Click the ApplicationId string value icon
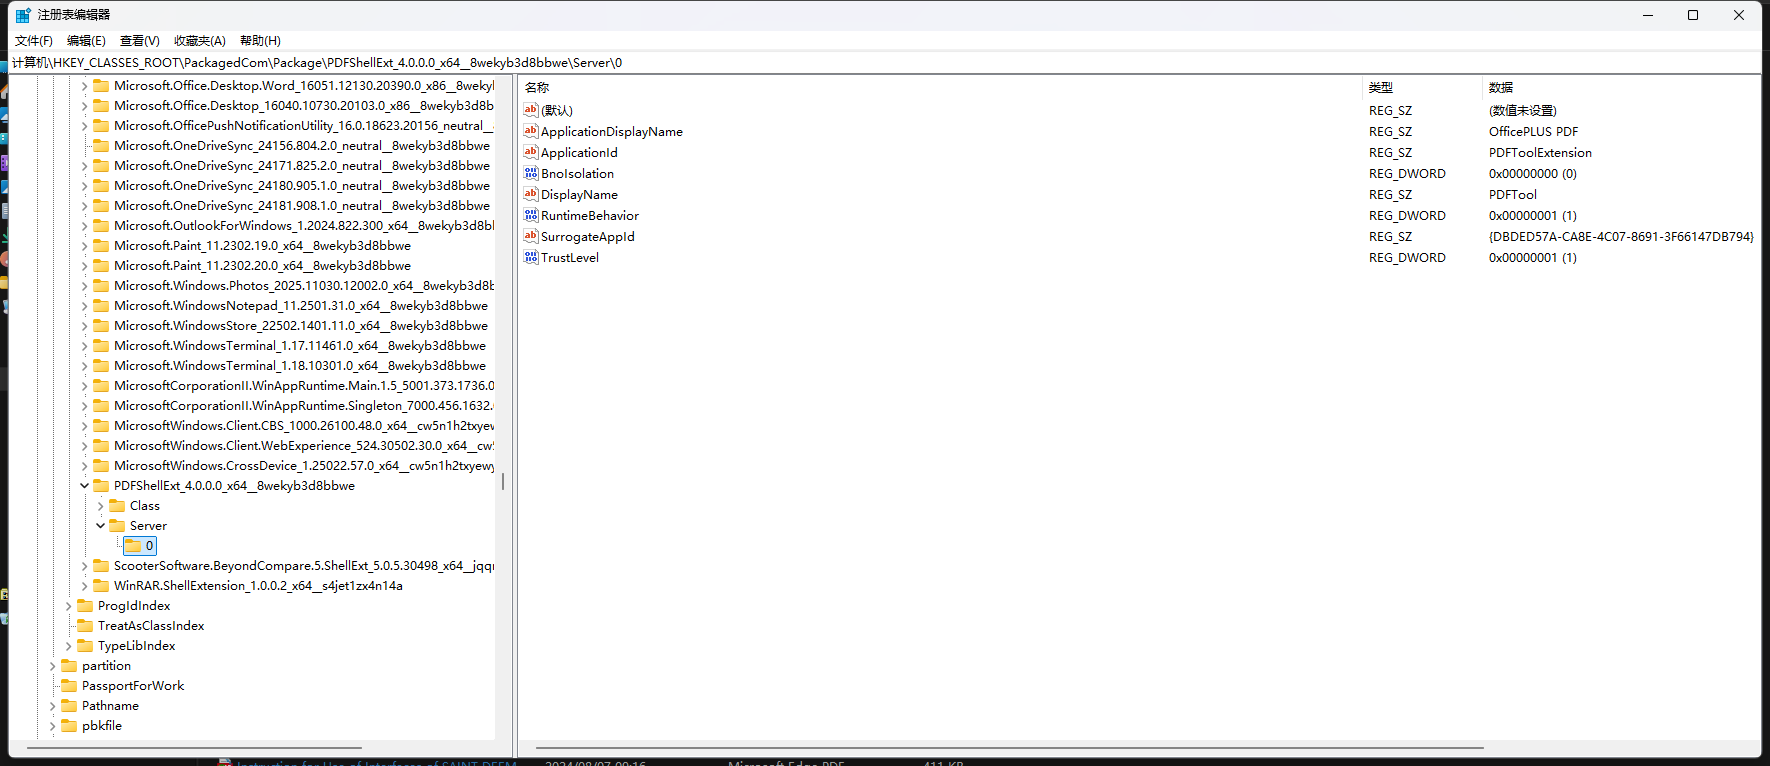Viewport: 1770px width, 766px height. [x=531, y=152]
